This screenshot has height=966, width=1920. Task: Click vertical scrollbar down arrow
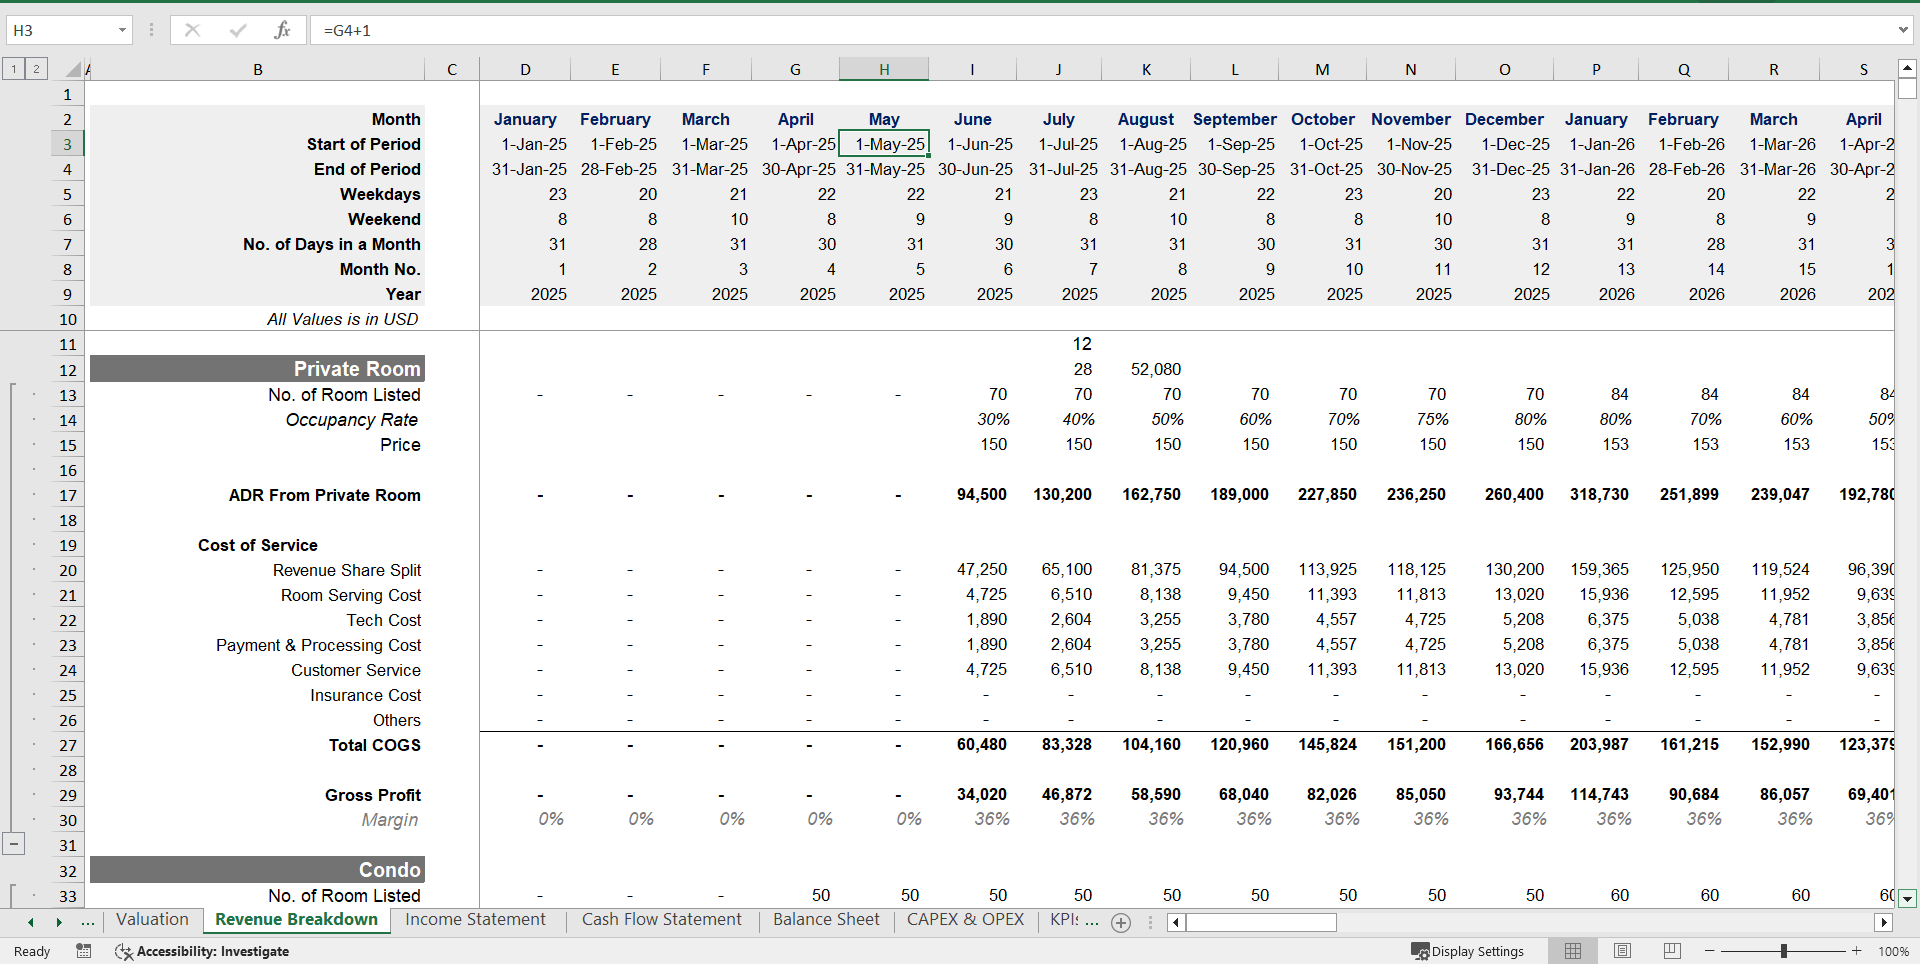pos(1907,898)
